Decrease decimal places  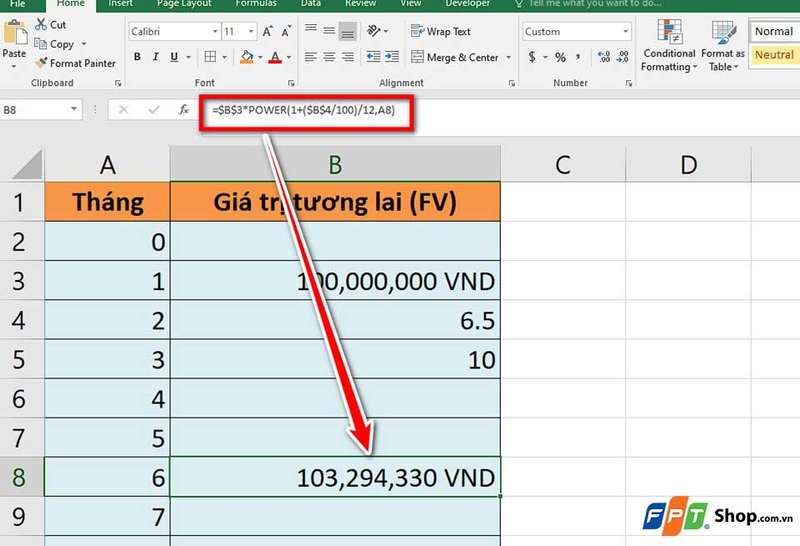coord(622,57)
